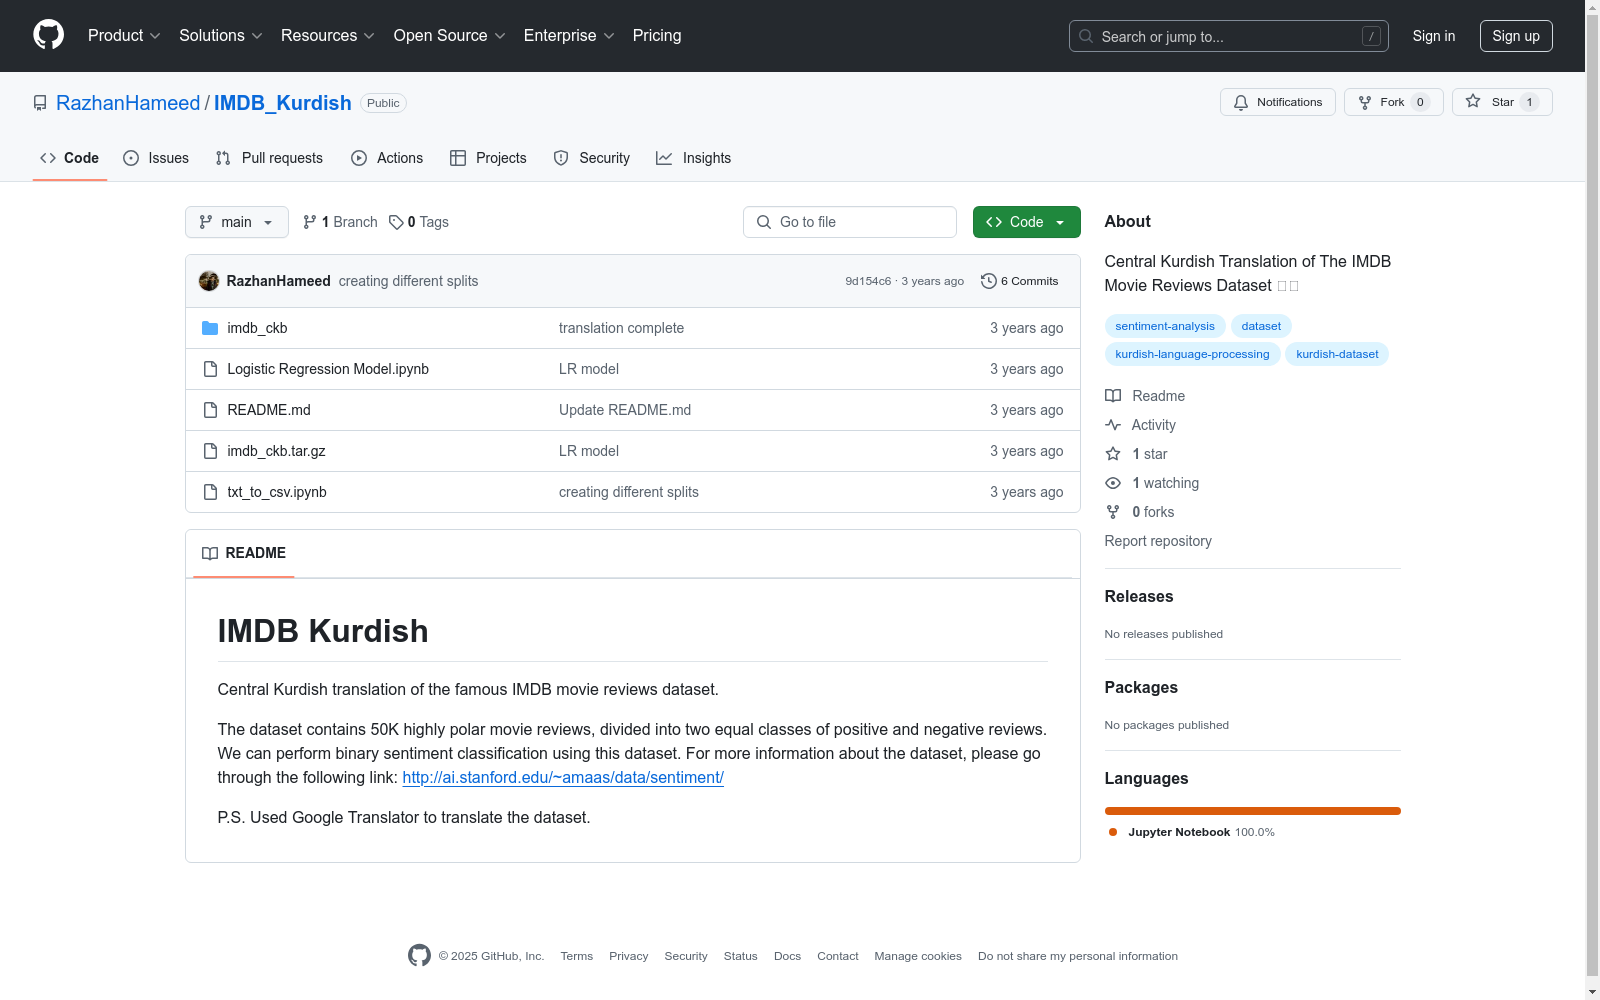View the 6 Commits history

pyautogui.click(x=1020, y=281)
